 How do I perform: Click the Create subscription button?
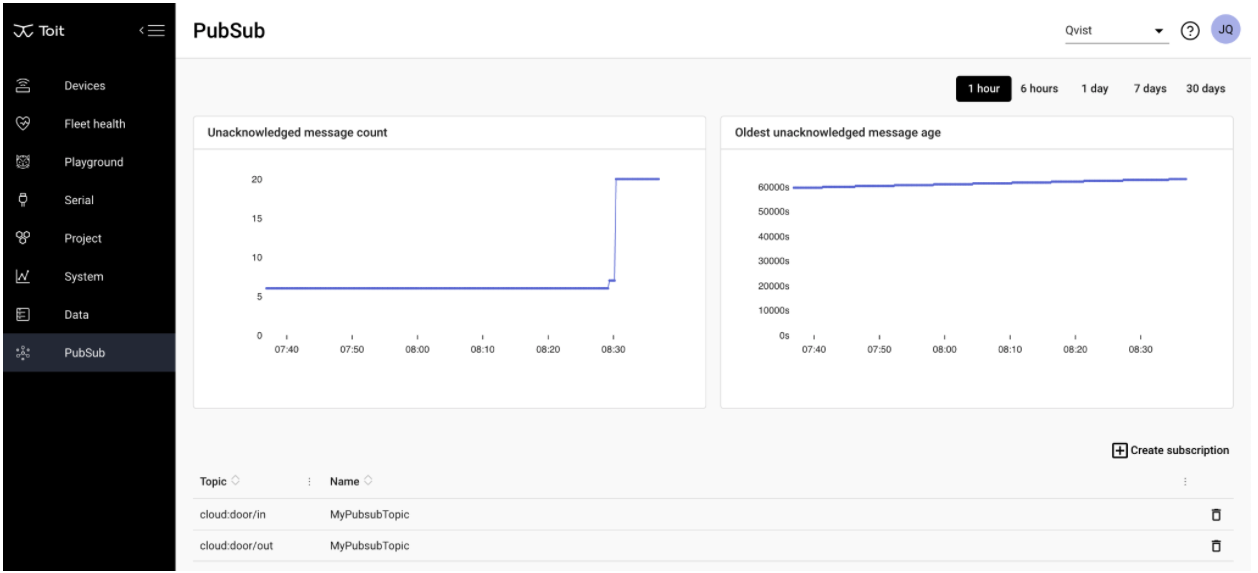coord(1170,450)
